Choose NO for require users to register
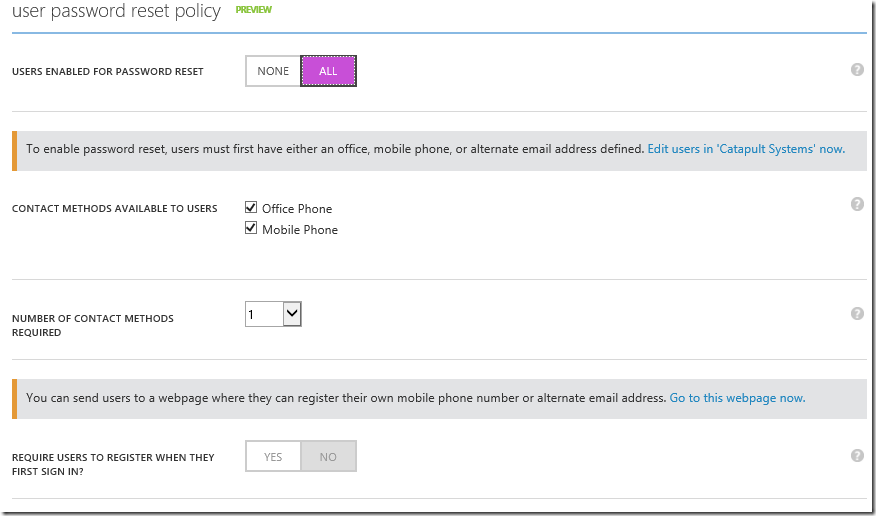 (328, 456)
